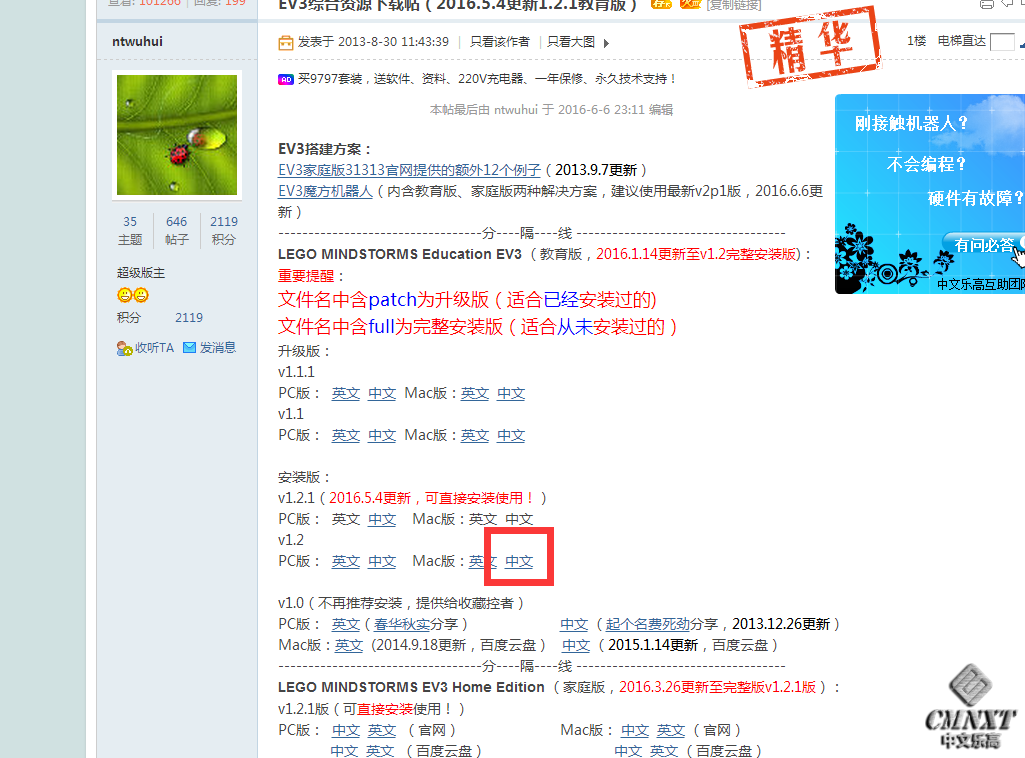Download v1.1 PC版 中文 upgrade

[x=382, y=435]
